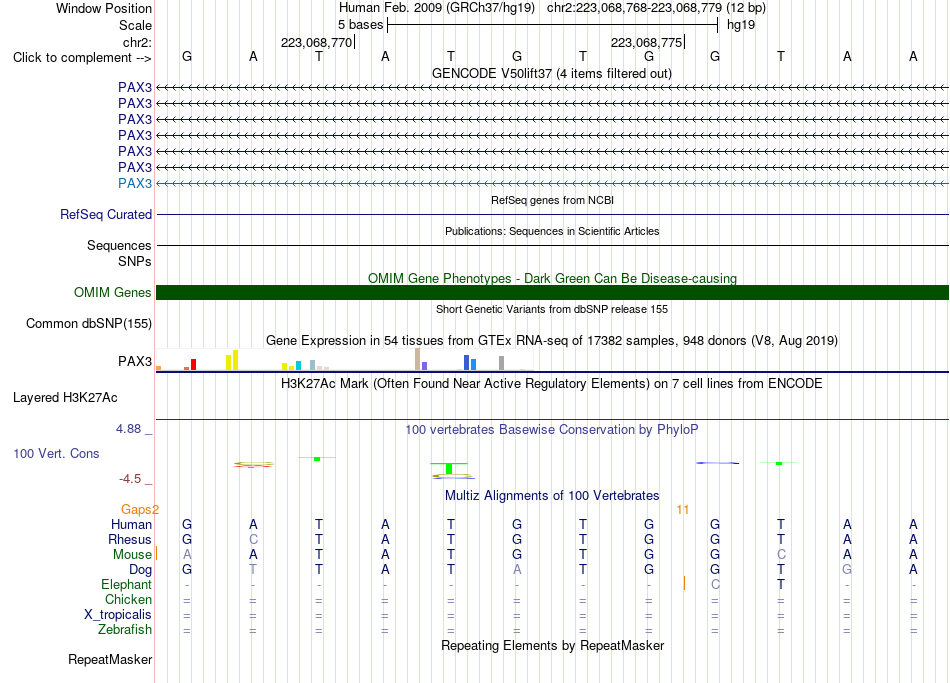
Task: Click the faded 'C' in the Mouse row
Action: tap(781, 555)
